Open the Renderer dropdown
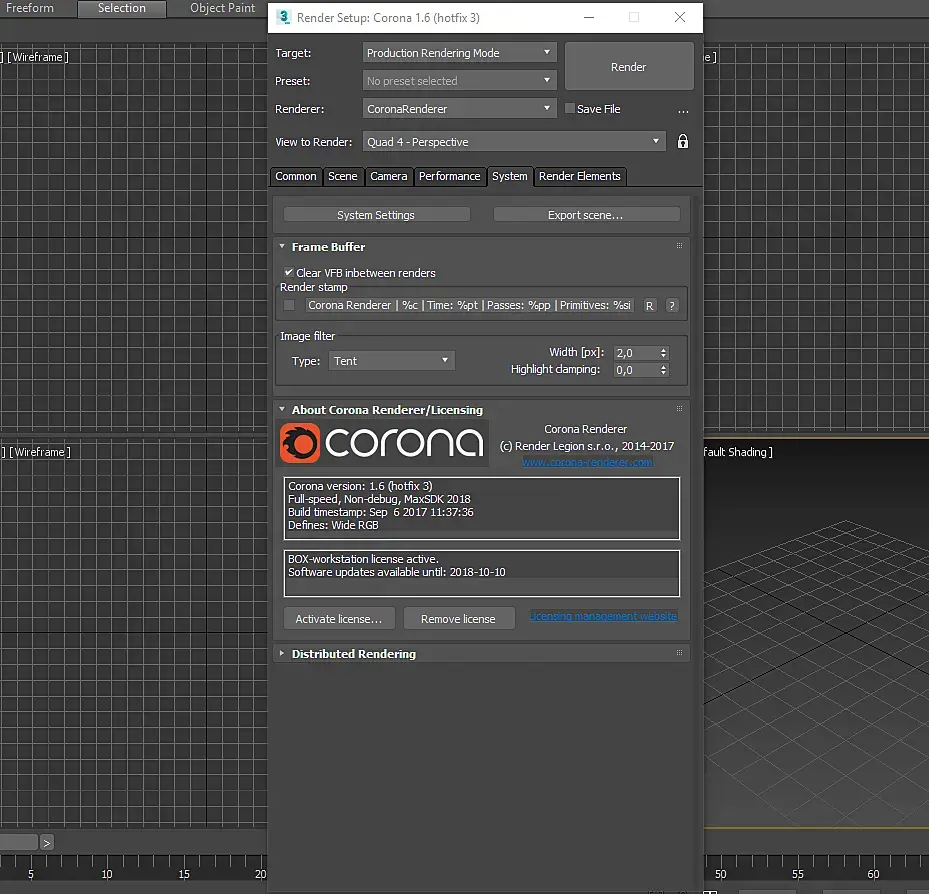The width and height of the screenshot is (929, 894). [459, 109]
